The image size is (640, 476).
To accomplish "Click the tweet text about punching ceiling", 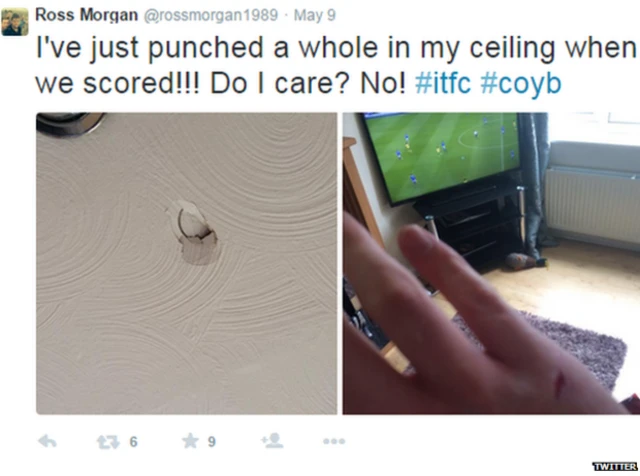I will (336, 65).
